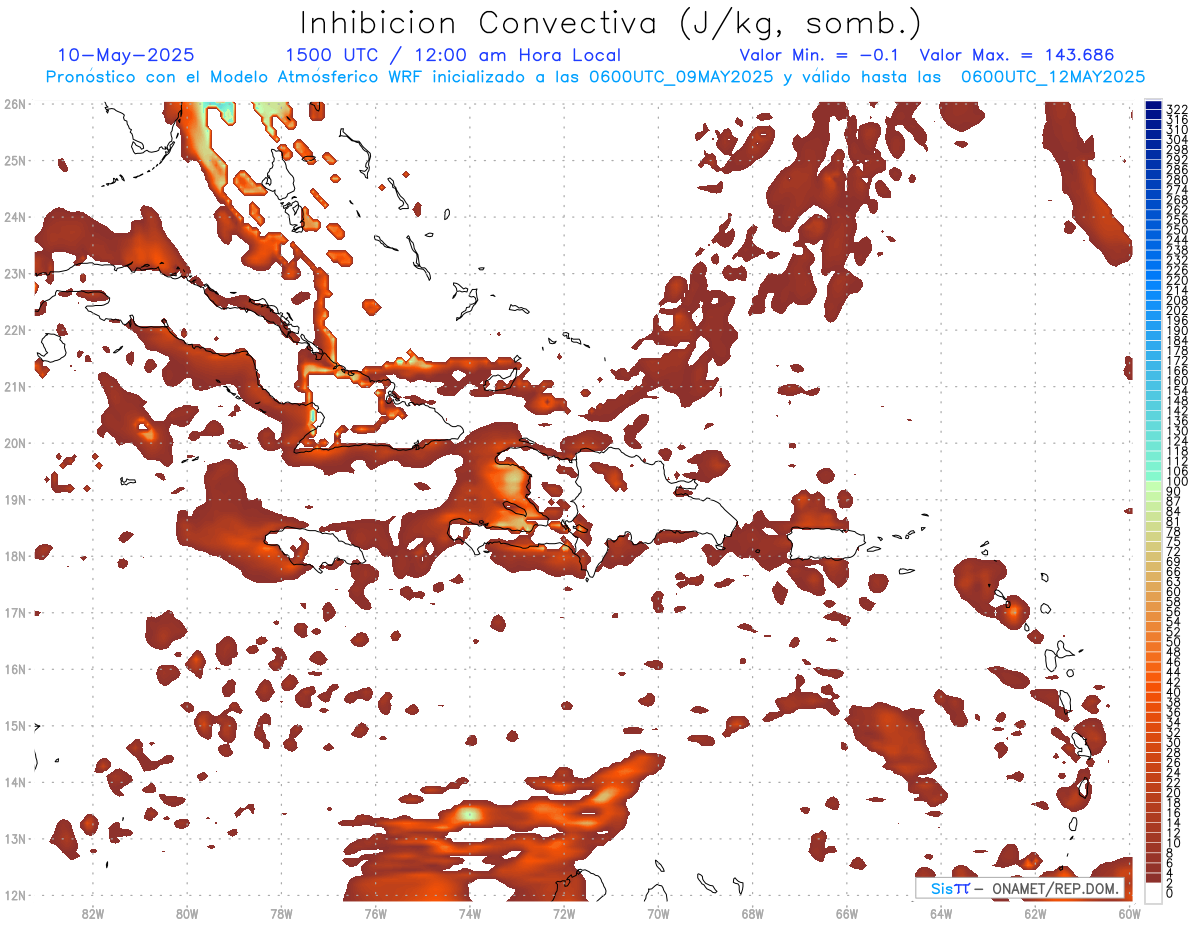This screenshot has width=1200, height=927.
Task: Click the 23N latitude label
Action: (x=15, y=273)
